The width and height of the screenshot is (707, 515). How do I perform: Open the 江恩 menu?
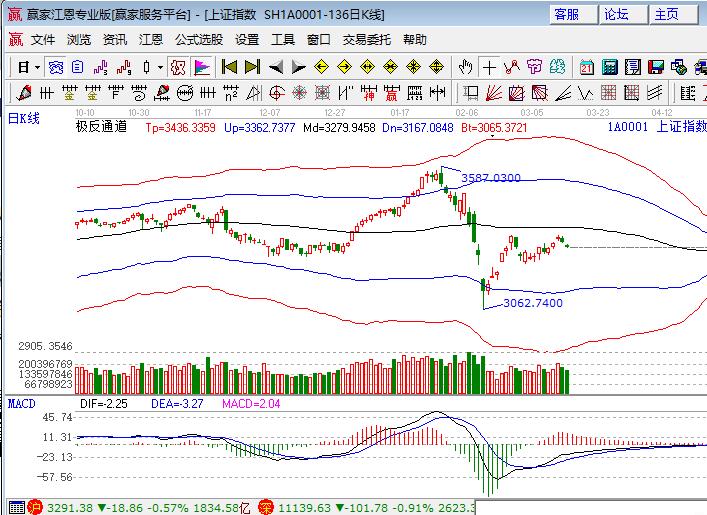(150, 40)
